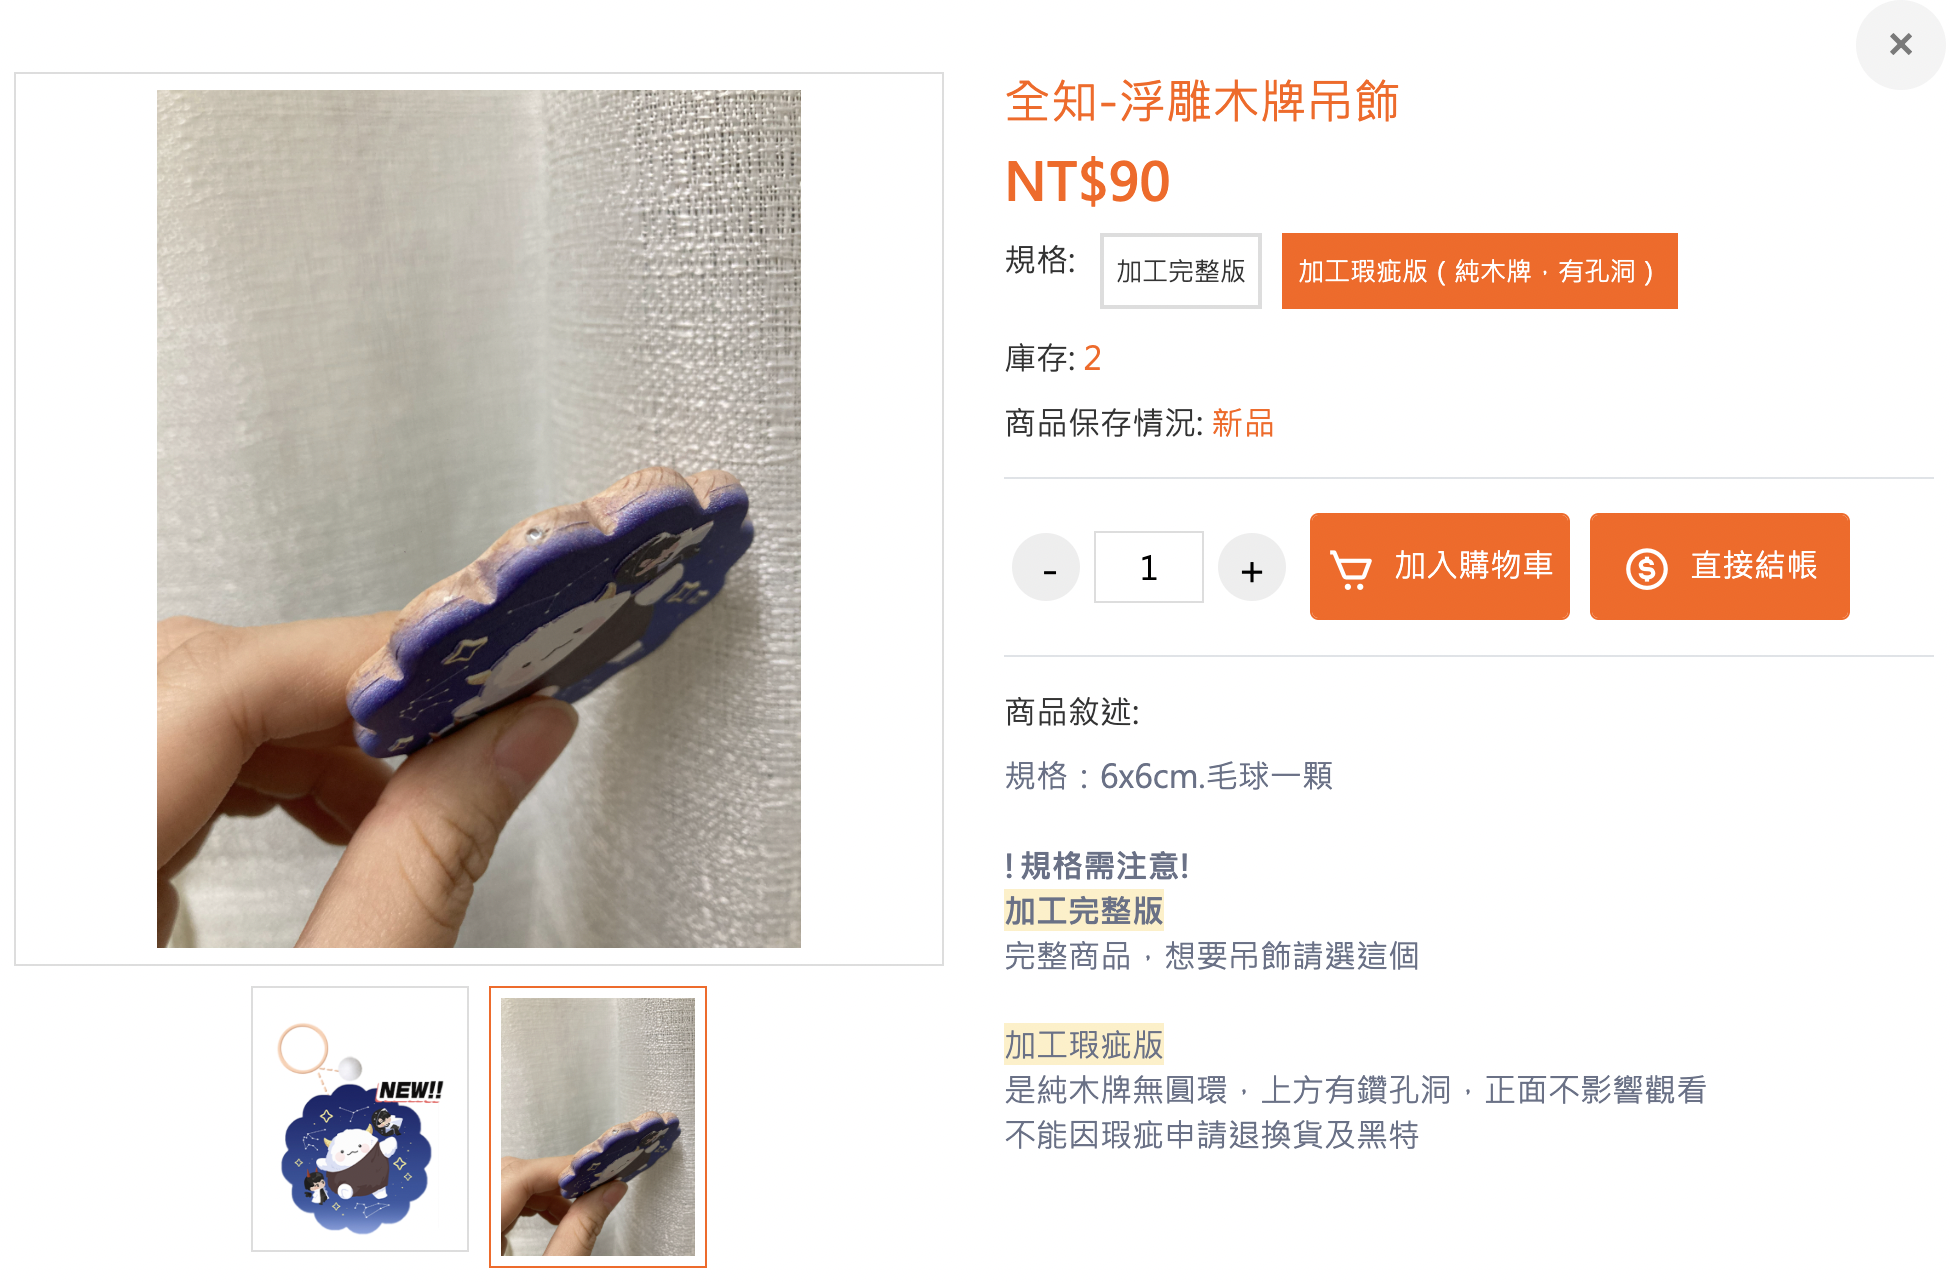Show the NEW!! illustration thumbnail
This screenshot has width=1950, height=1282.
(360, 1119)
